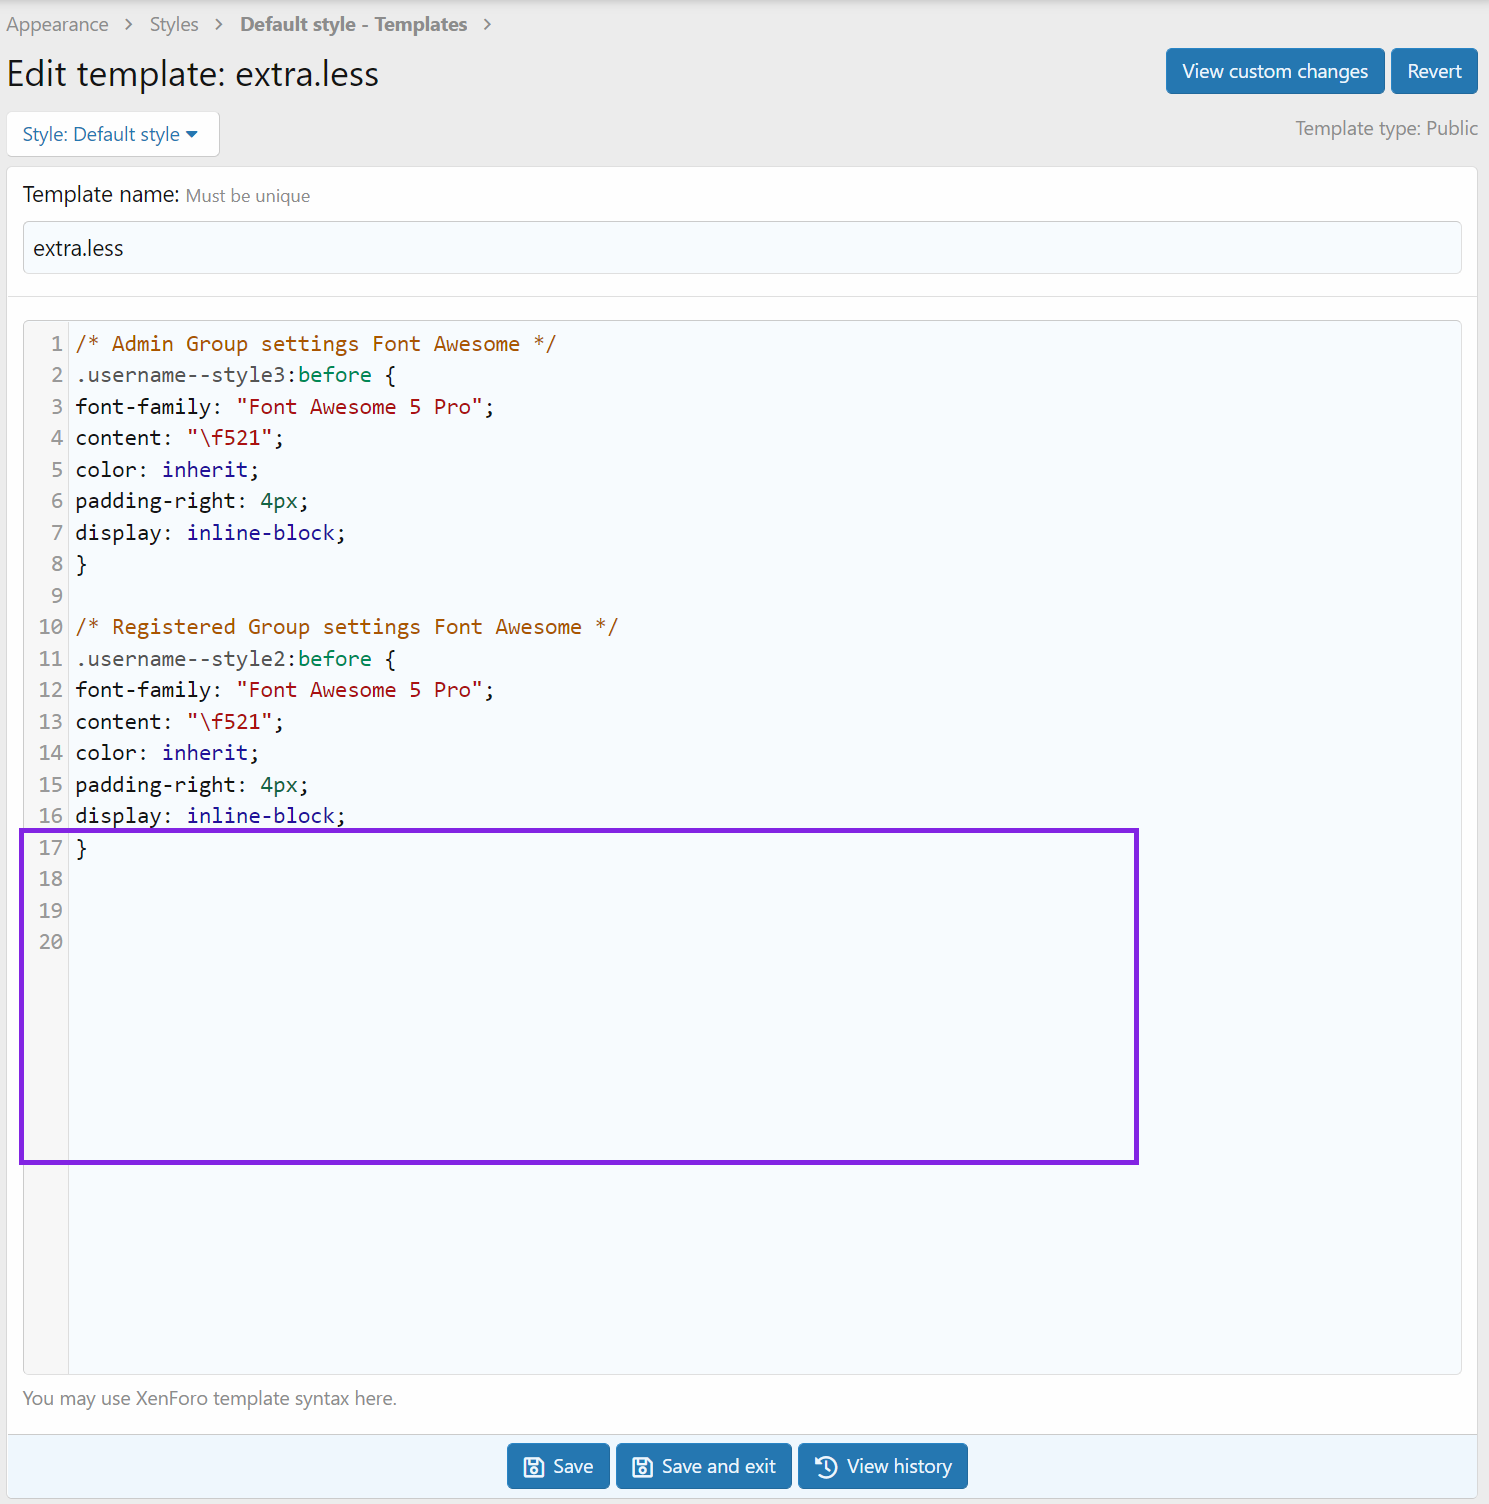Open the Style: Default style dropdown

[113, 134]
